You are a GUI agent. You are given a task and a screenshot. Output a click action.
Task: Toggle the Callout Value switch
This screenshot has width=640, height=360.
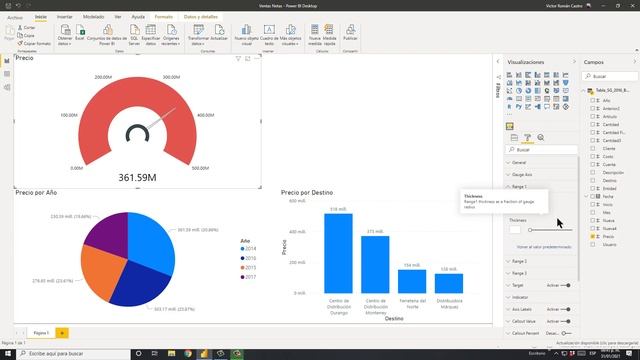point(566,321)
